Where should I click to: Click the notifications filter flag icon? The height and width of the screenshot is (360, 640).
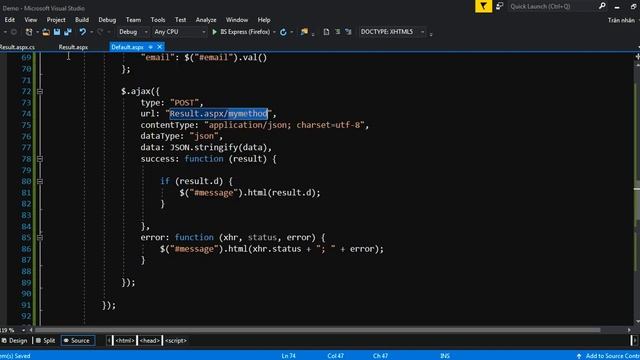pos(483,6)
